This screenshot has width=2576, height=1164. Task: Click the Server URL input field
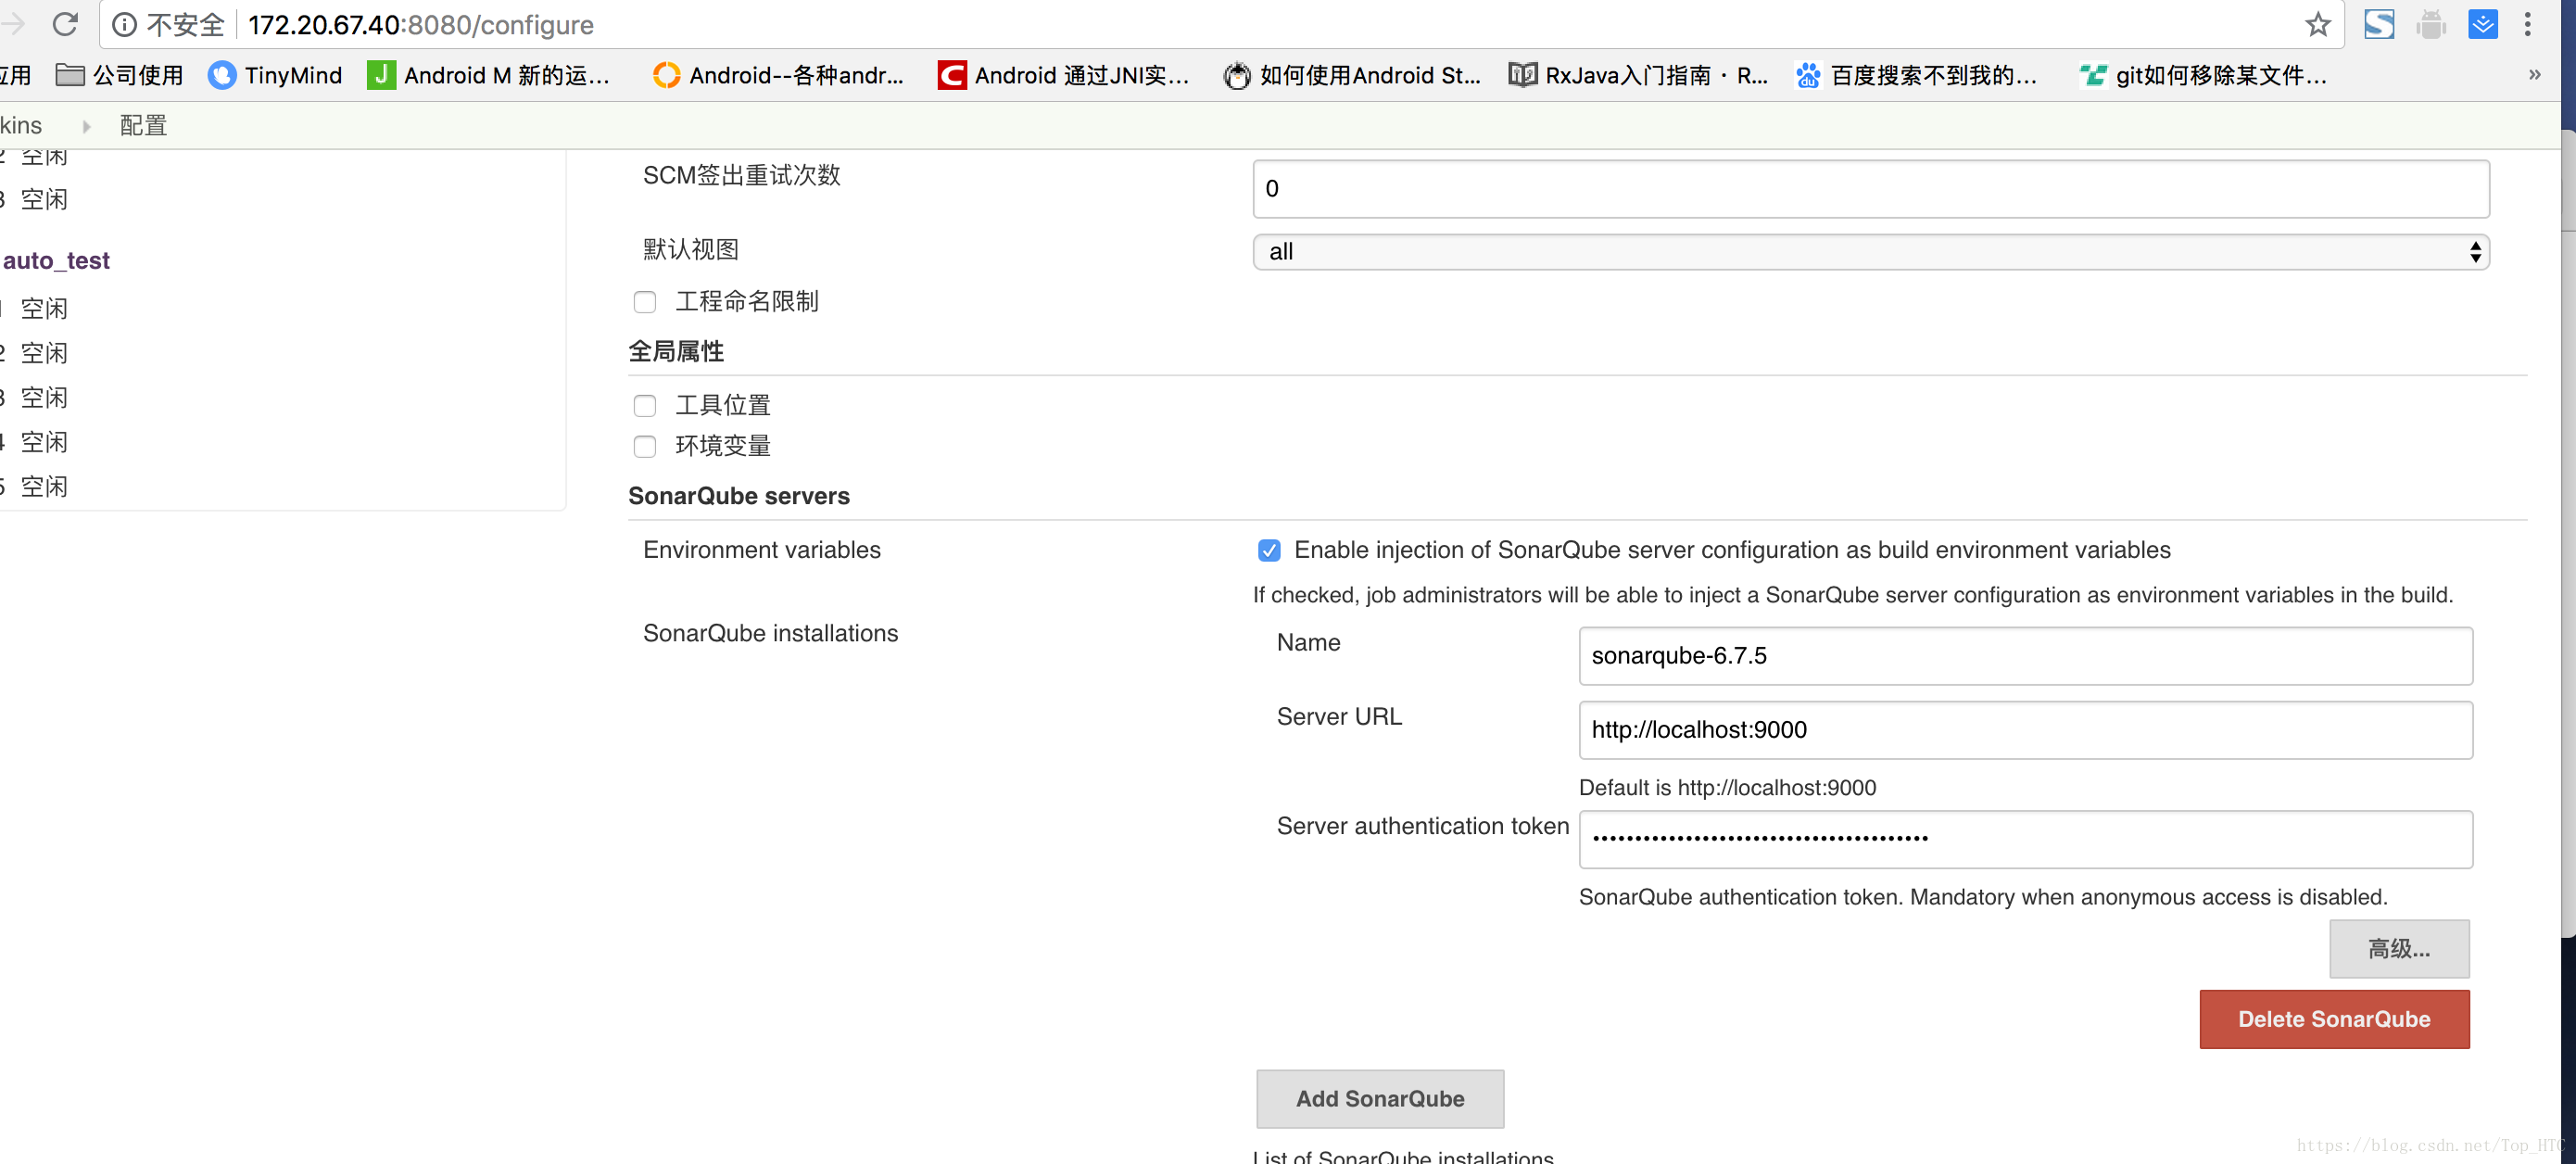(x=2025, y=730)
